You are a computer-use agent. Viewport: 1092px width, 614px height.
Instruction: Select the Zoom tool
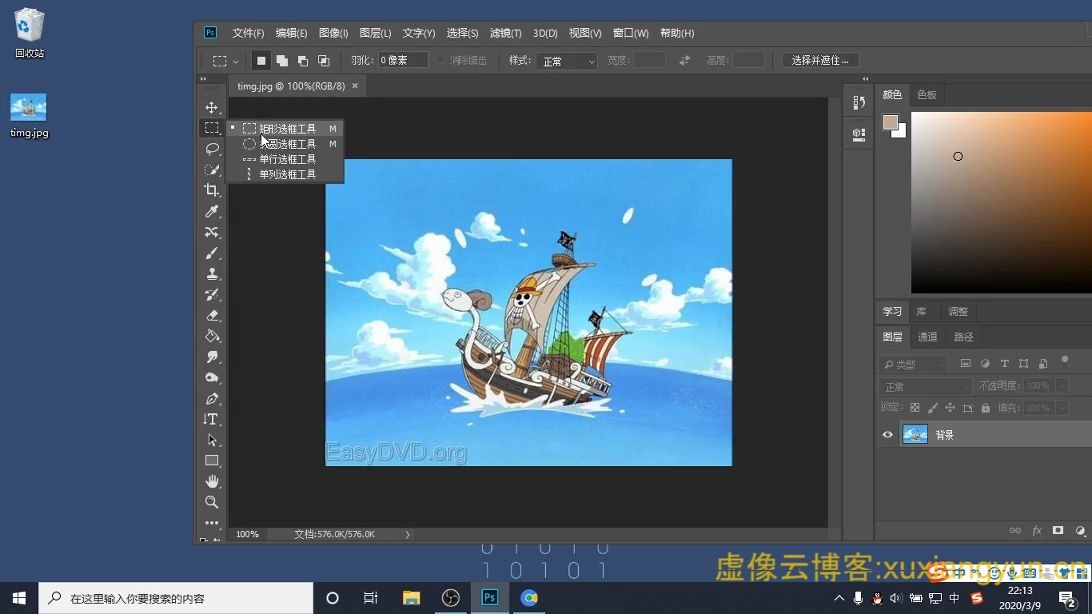[211, 503]
